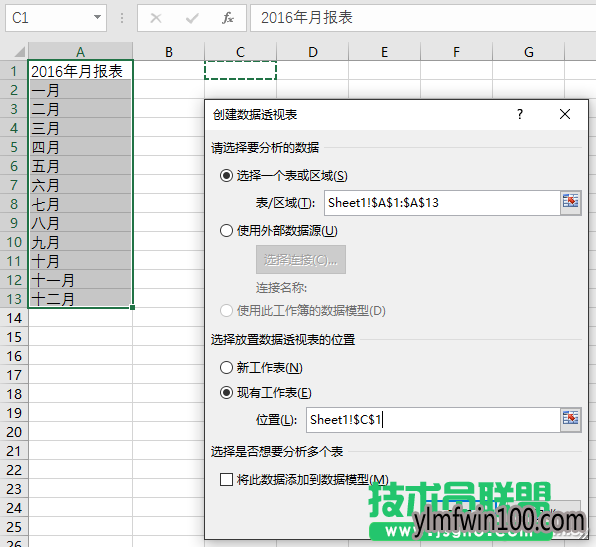Click cell containing 十一月
This screenshot has width=596, height=547.
tap(80, 280)
